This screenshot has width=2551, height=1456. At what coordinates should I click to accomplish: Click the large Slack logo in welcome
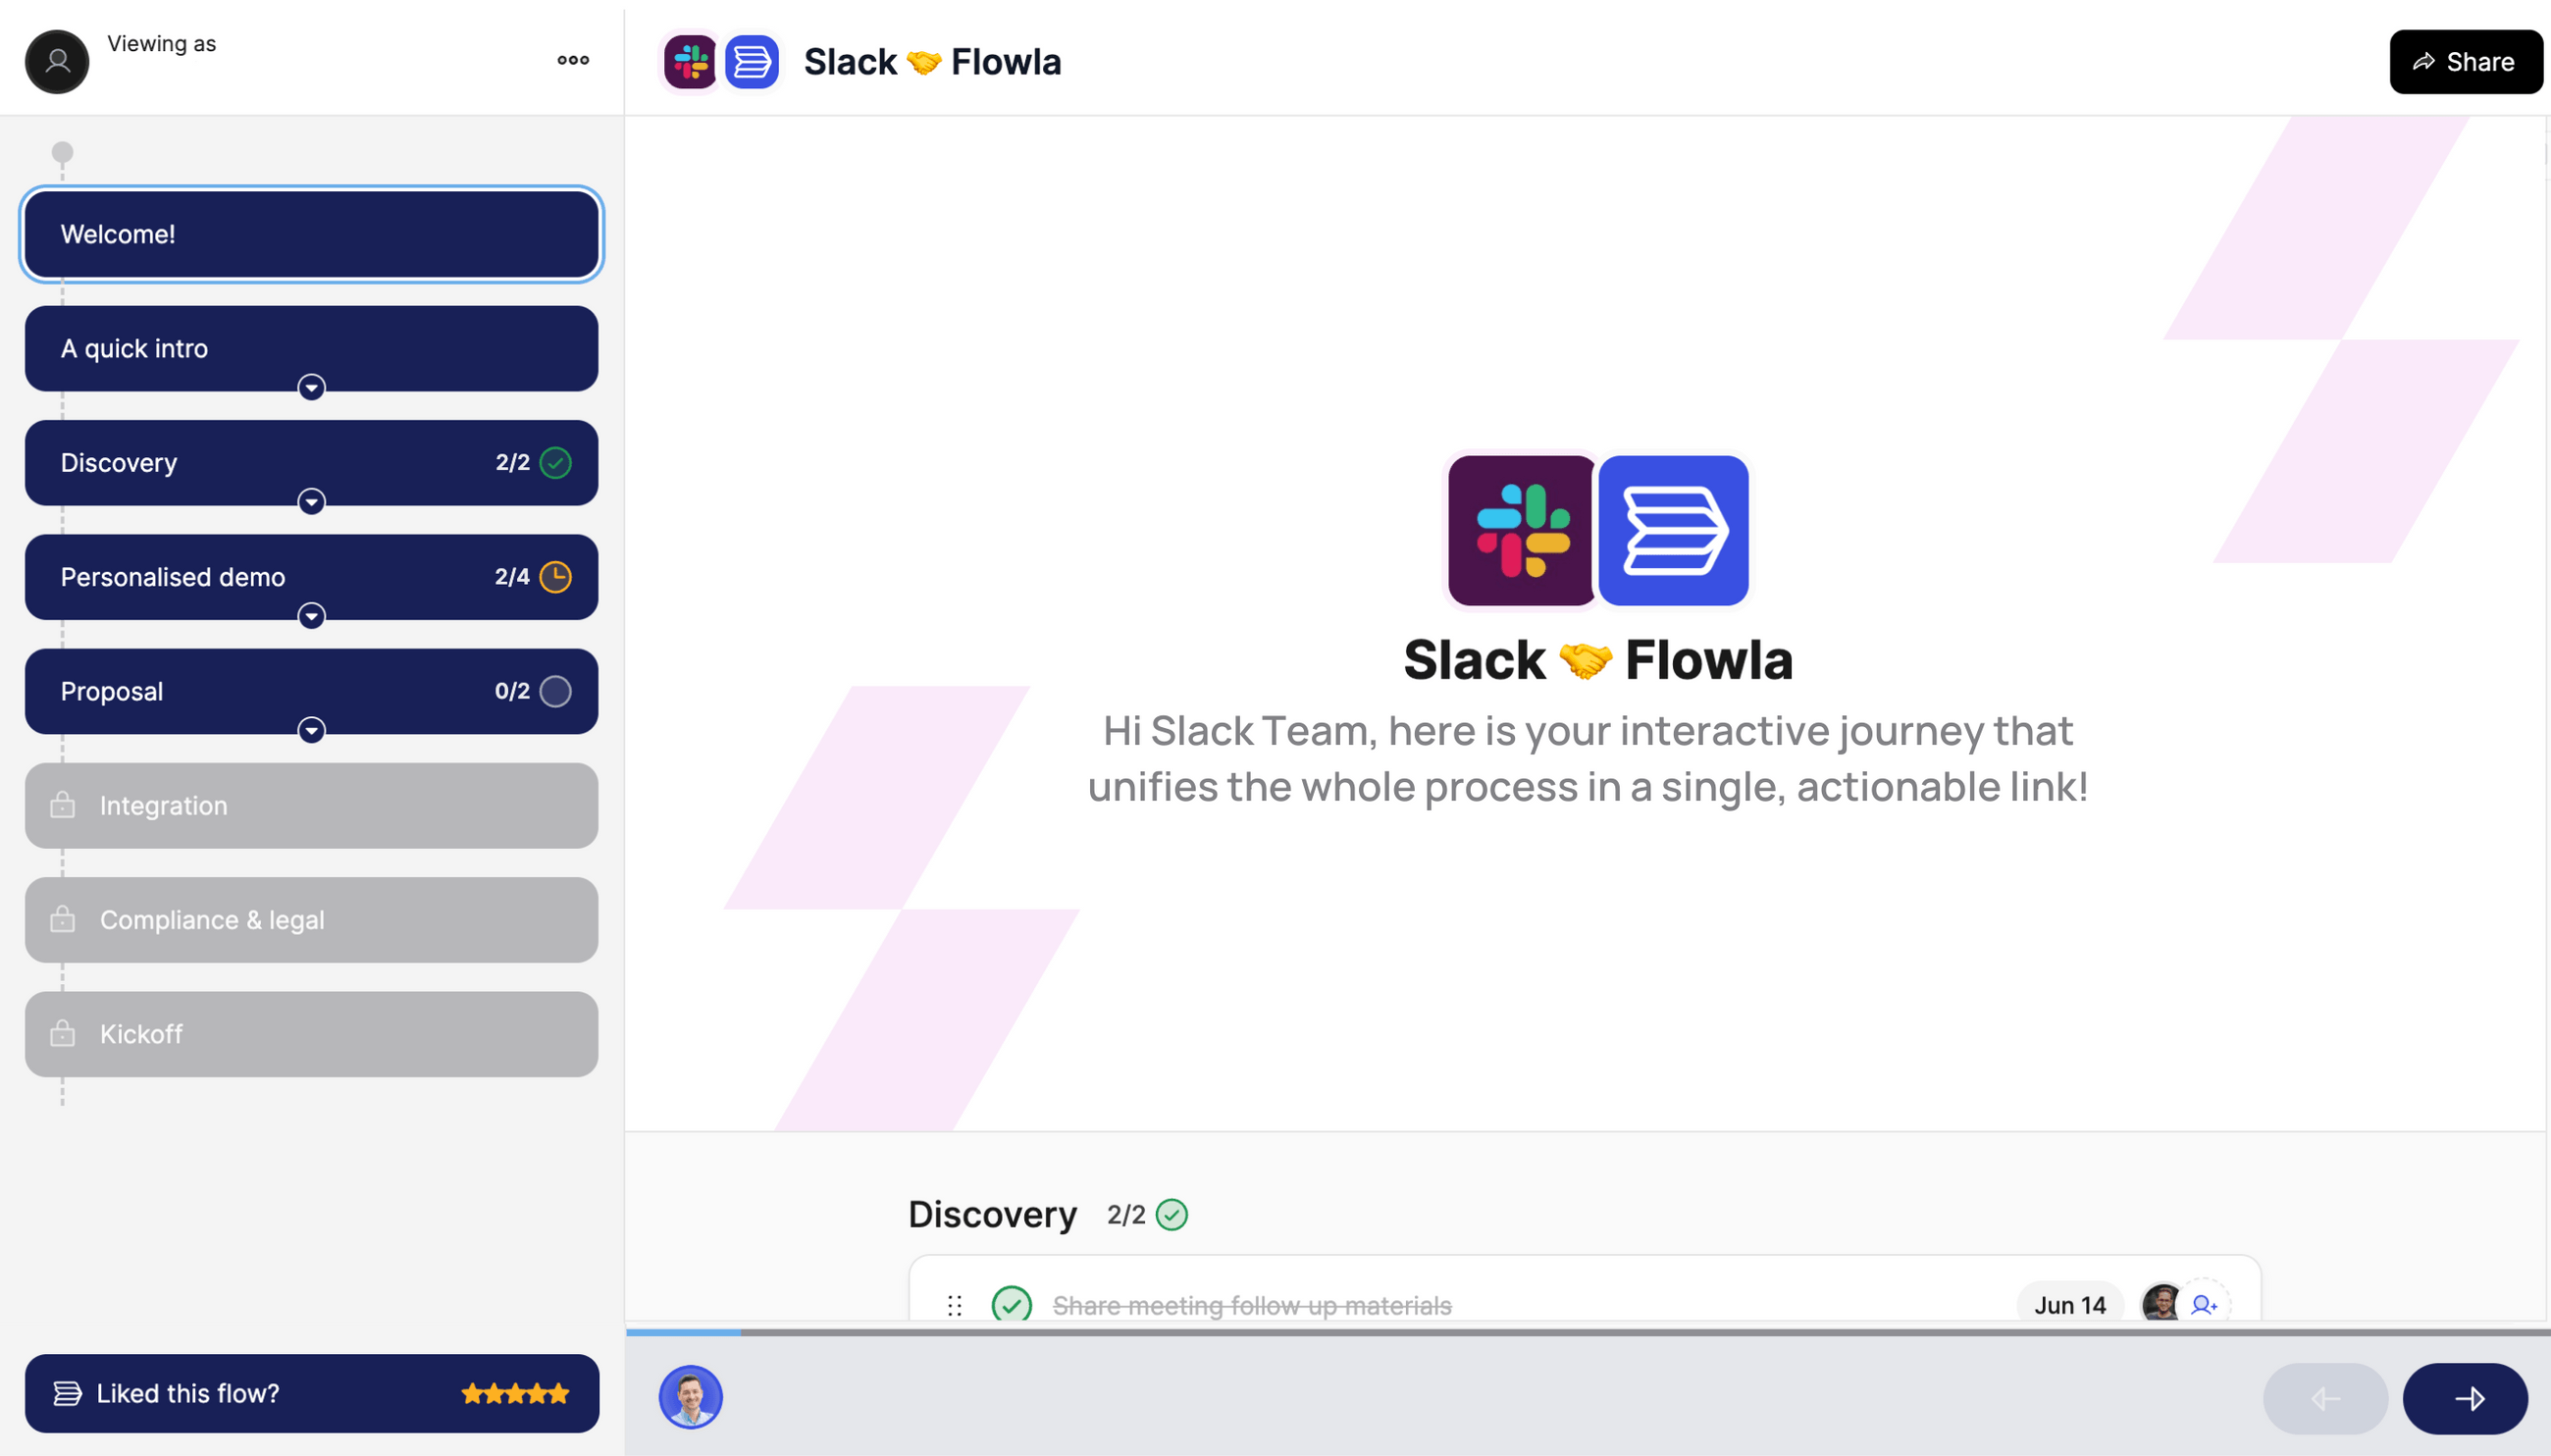(x=1521, y=530)
